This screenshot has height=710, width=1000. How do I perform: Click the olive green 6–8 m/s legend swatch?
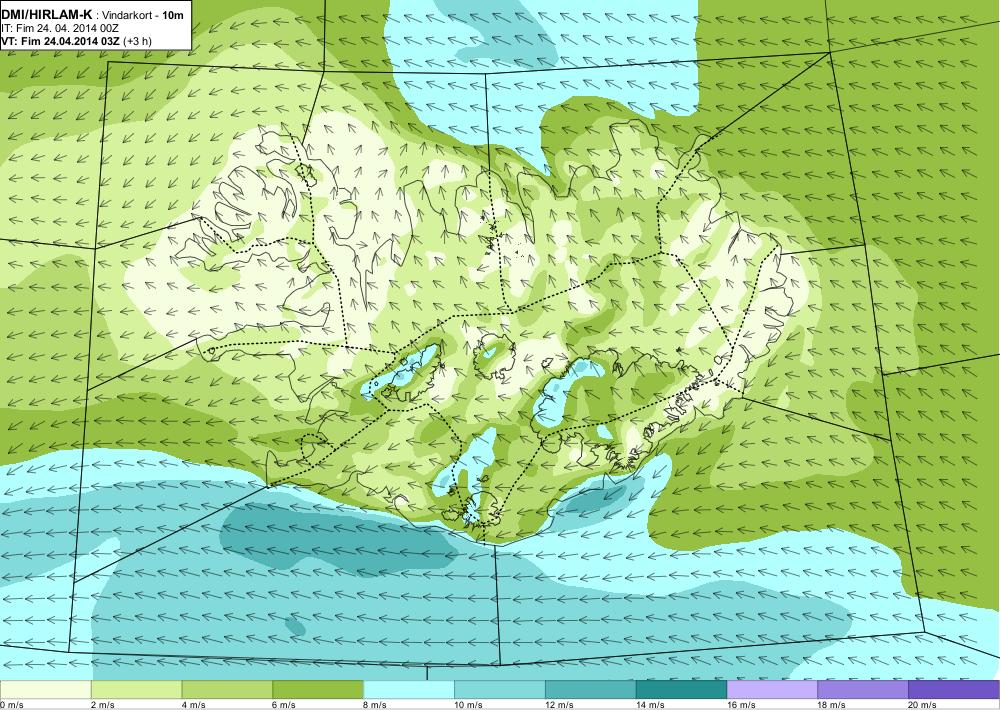318,690
